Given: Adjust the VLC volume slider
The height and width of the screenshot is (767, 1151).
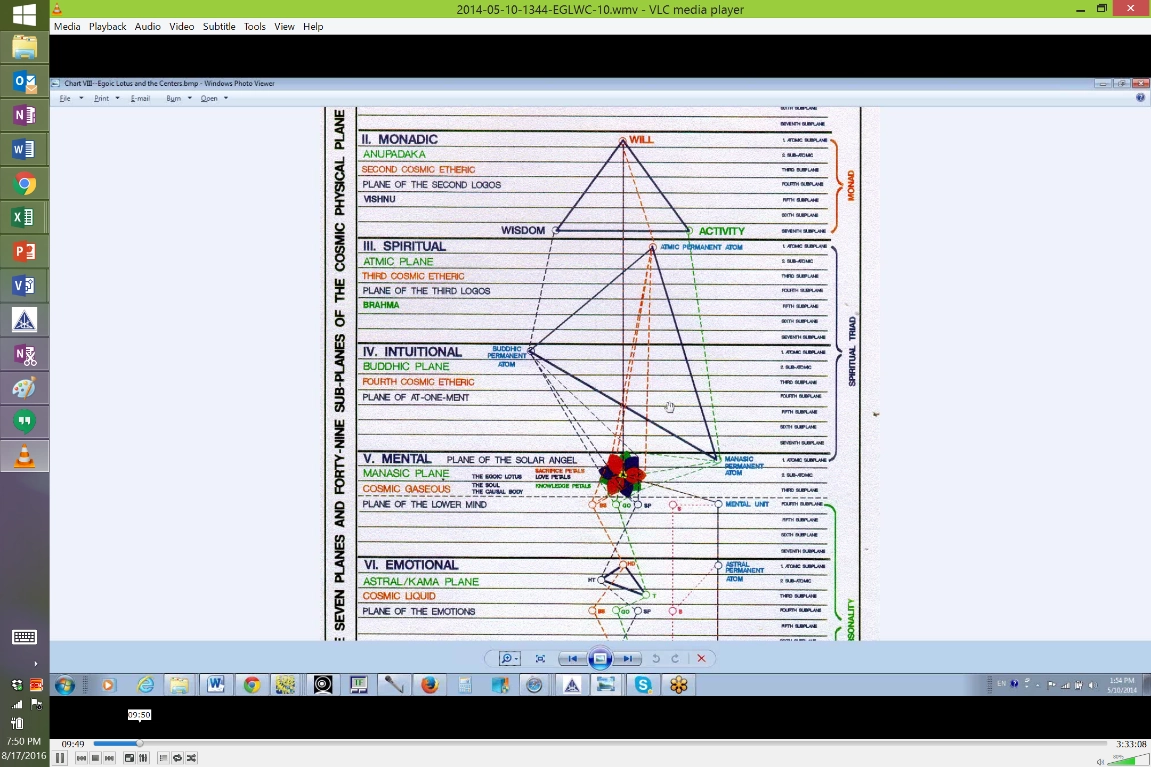Looking at the screenshot, I should [1129, 760].
